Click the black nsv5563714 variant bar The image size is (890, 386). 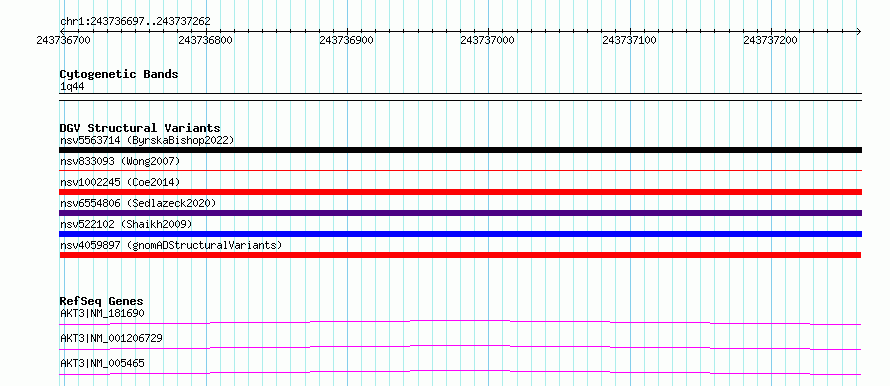[x=460, y=150]
